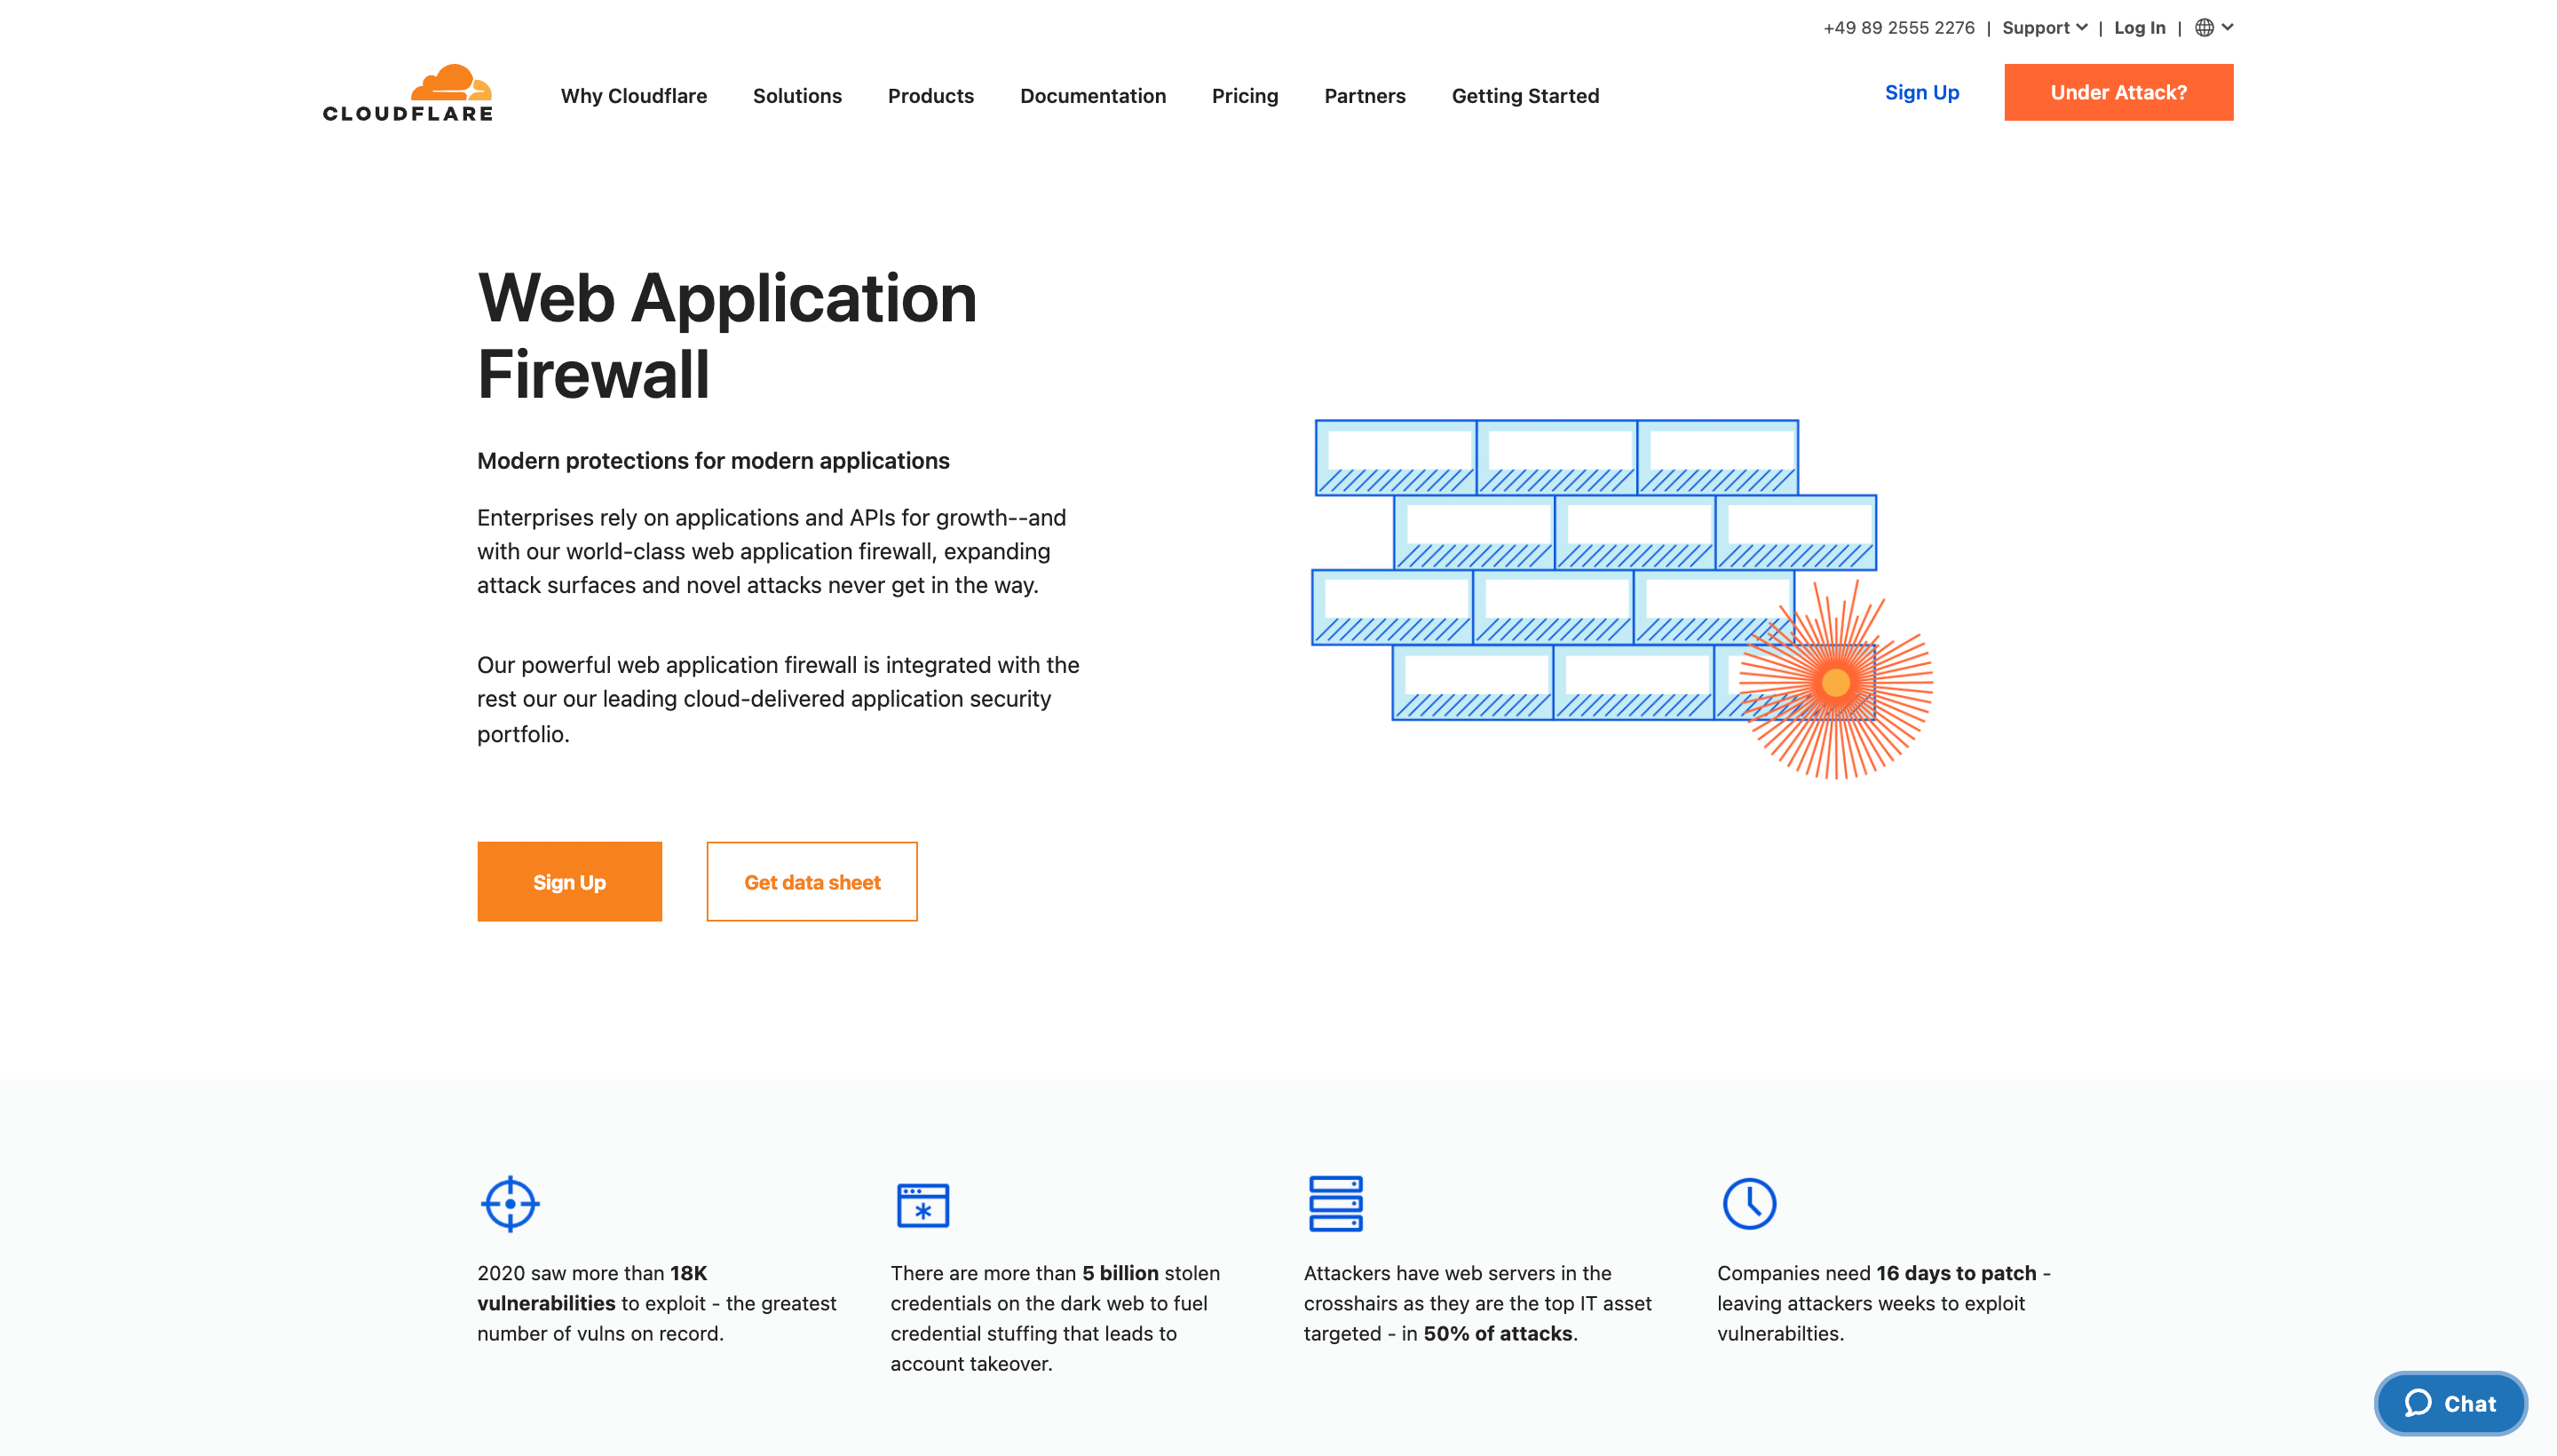The height and width of the screenshot is (1456, 2557).
Task: Click the orange Sign Up button
Action: (x=569, y=881)
